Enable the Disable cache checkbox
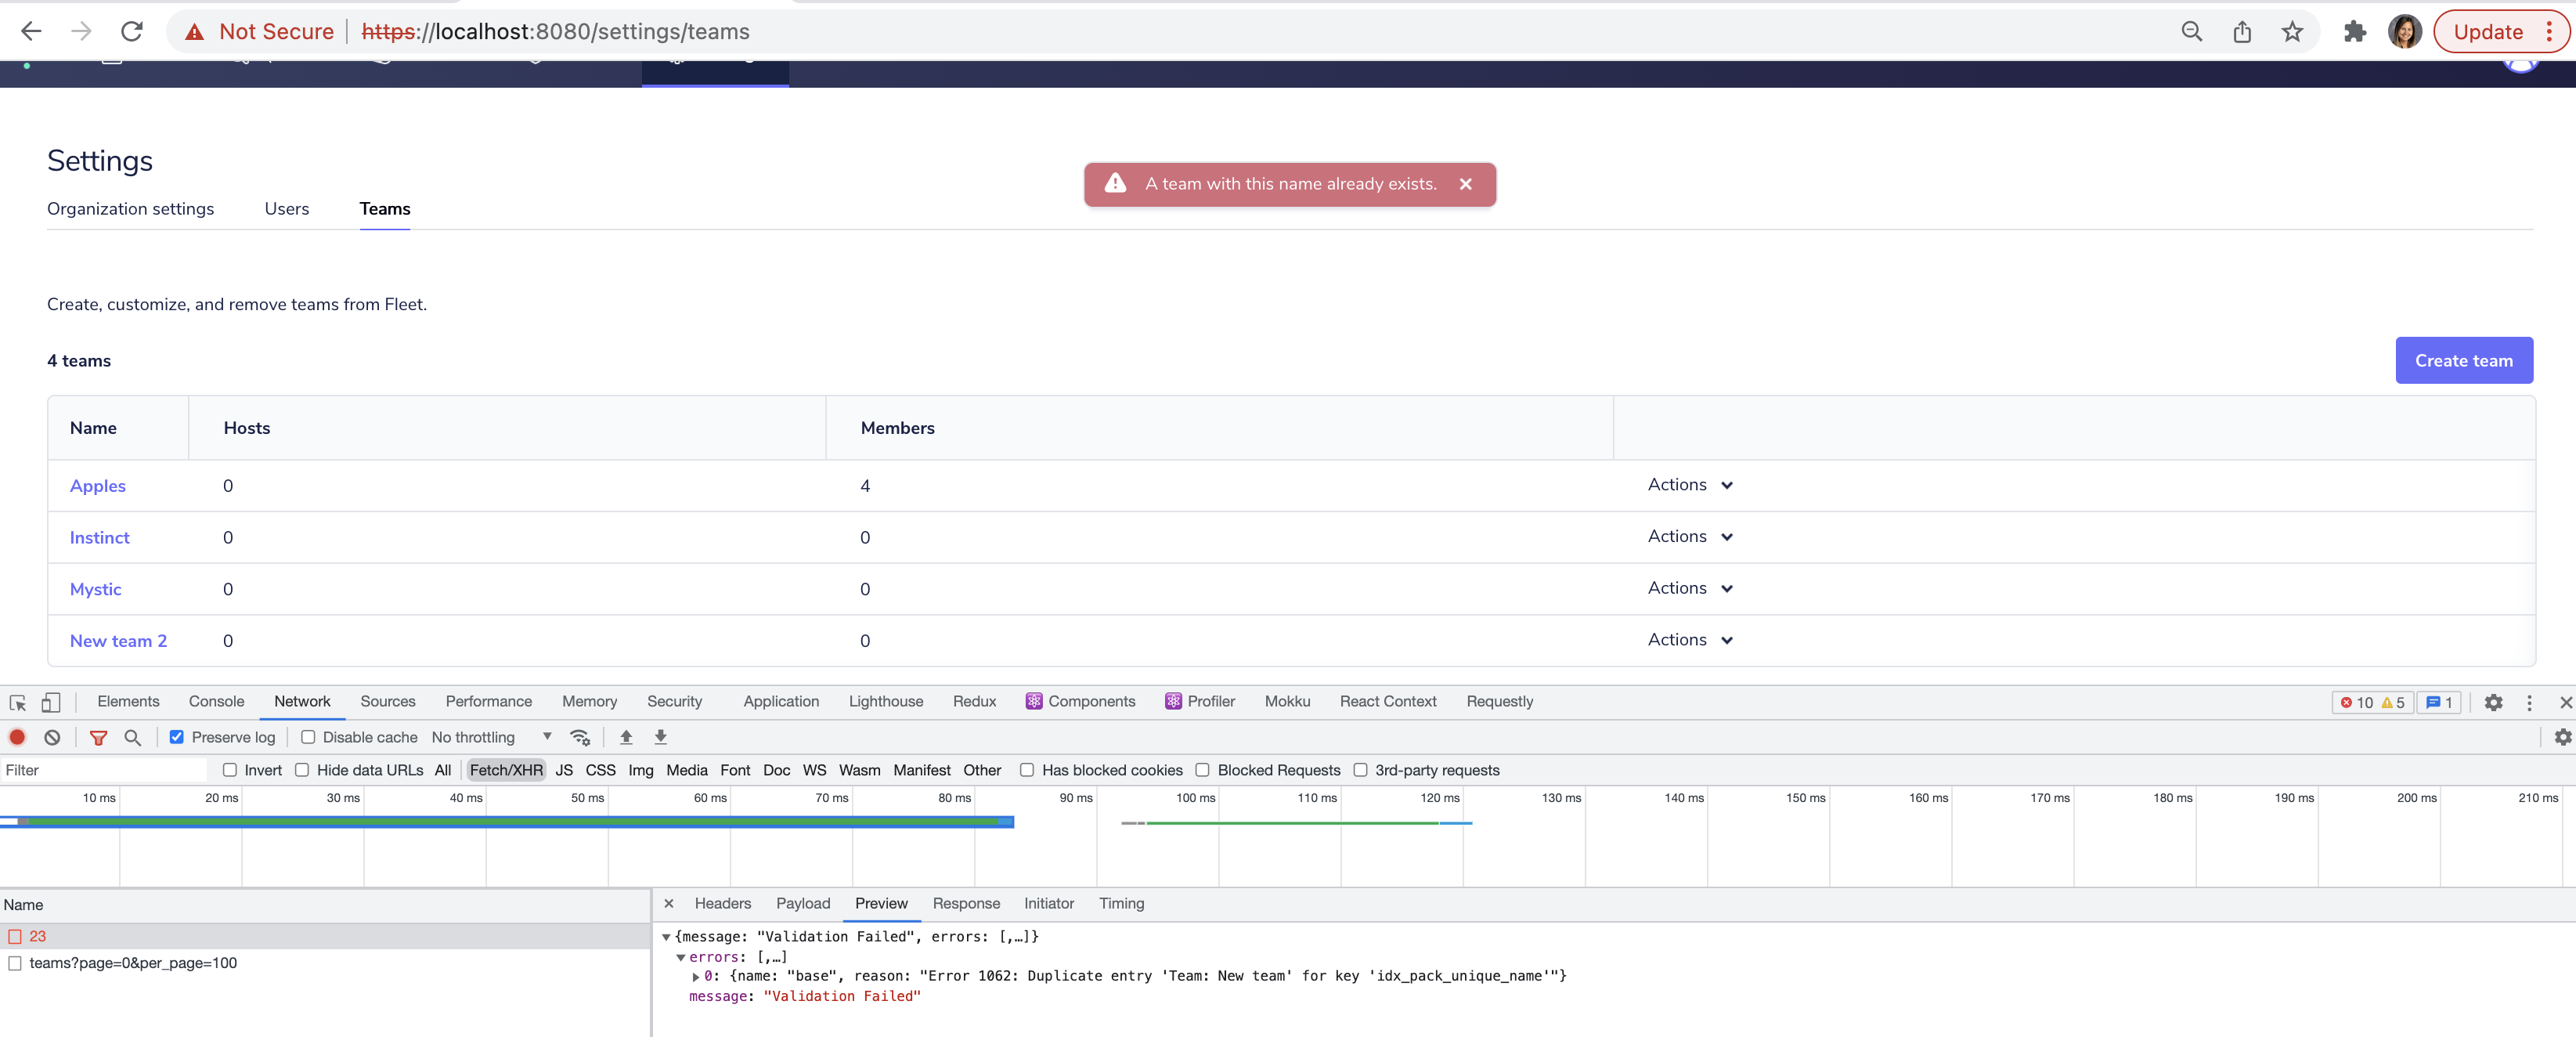The width and height of the screenshot is (2576, 1037). coord(308,737)
